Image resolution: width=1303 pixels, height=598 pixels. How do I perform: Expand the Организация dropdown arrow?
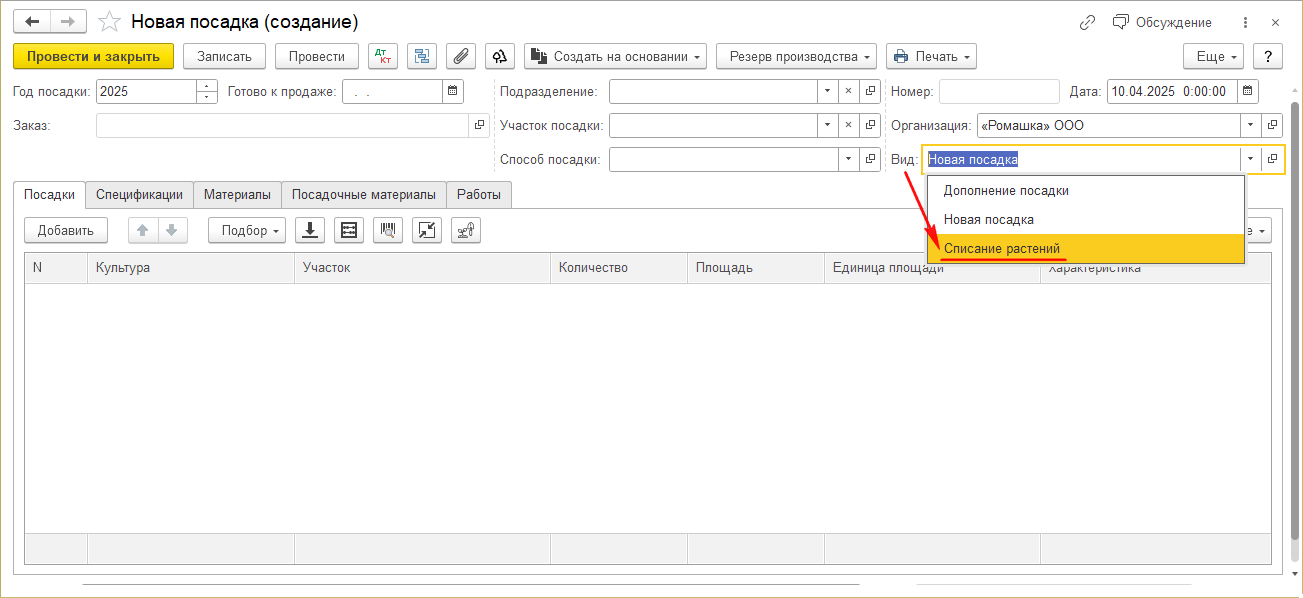point(1250,125)
